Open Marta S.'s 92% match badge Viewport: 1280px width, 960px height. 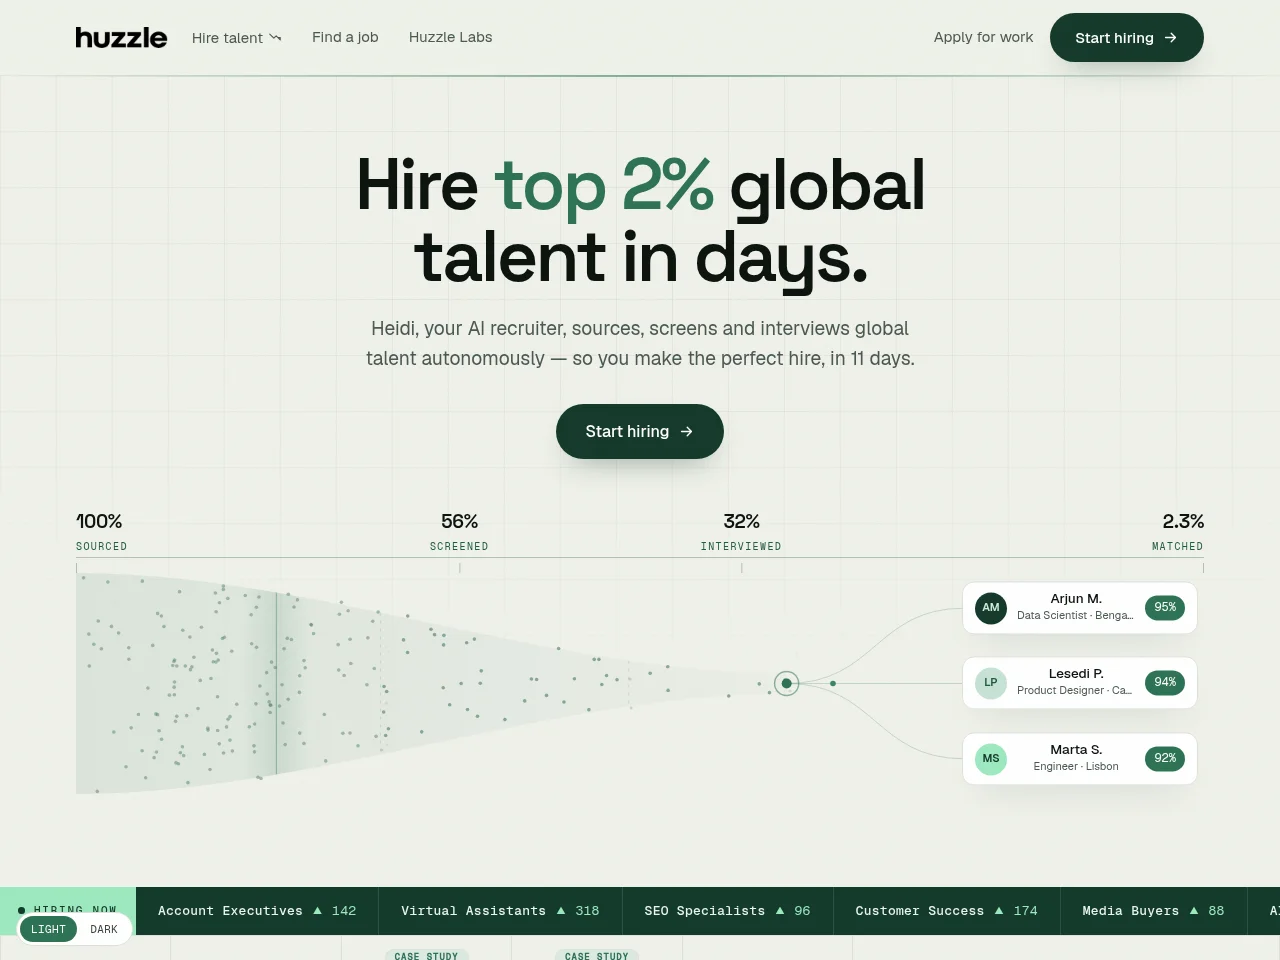coord(1165,759)
